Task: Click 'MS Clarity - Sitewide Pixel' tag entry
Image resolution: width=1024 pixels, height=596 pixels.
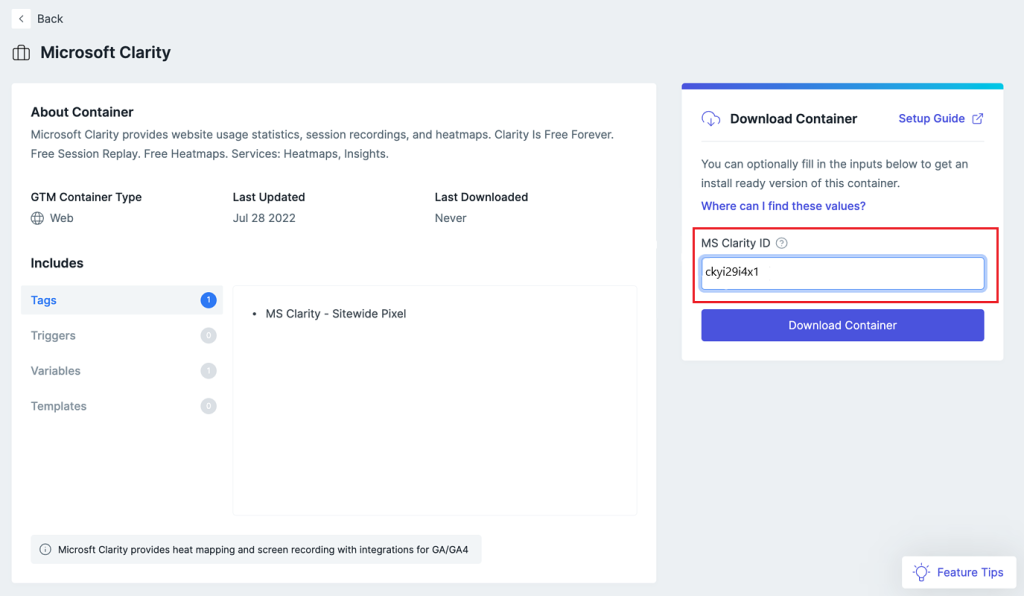Action: click(336, 314)
